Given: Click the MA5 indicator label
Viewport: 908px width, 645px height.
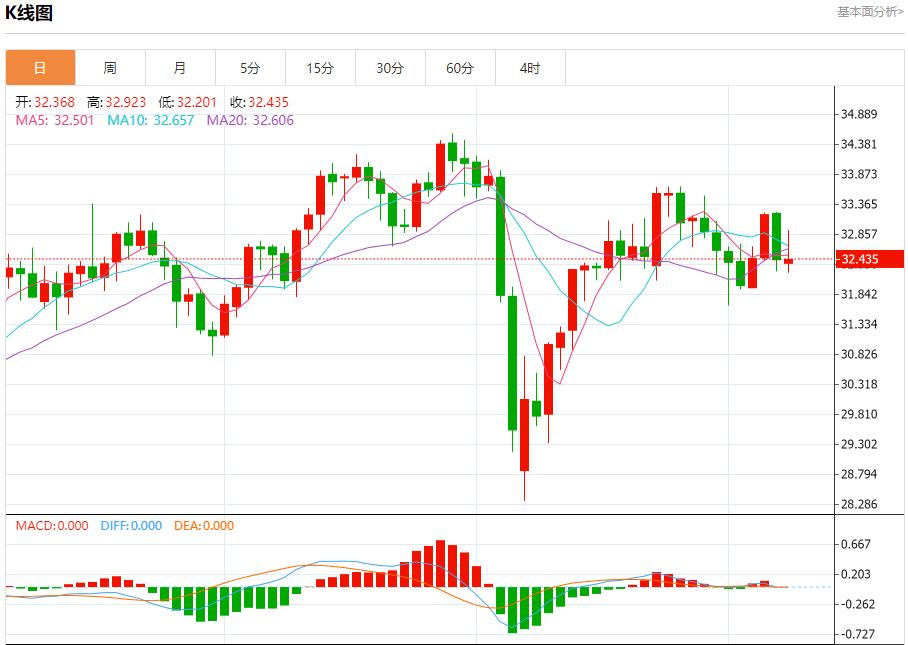Looking at the screenshot, I should point(55,120).
